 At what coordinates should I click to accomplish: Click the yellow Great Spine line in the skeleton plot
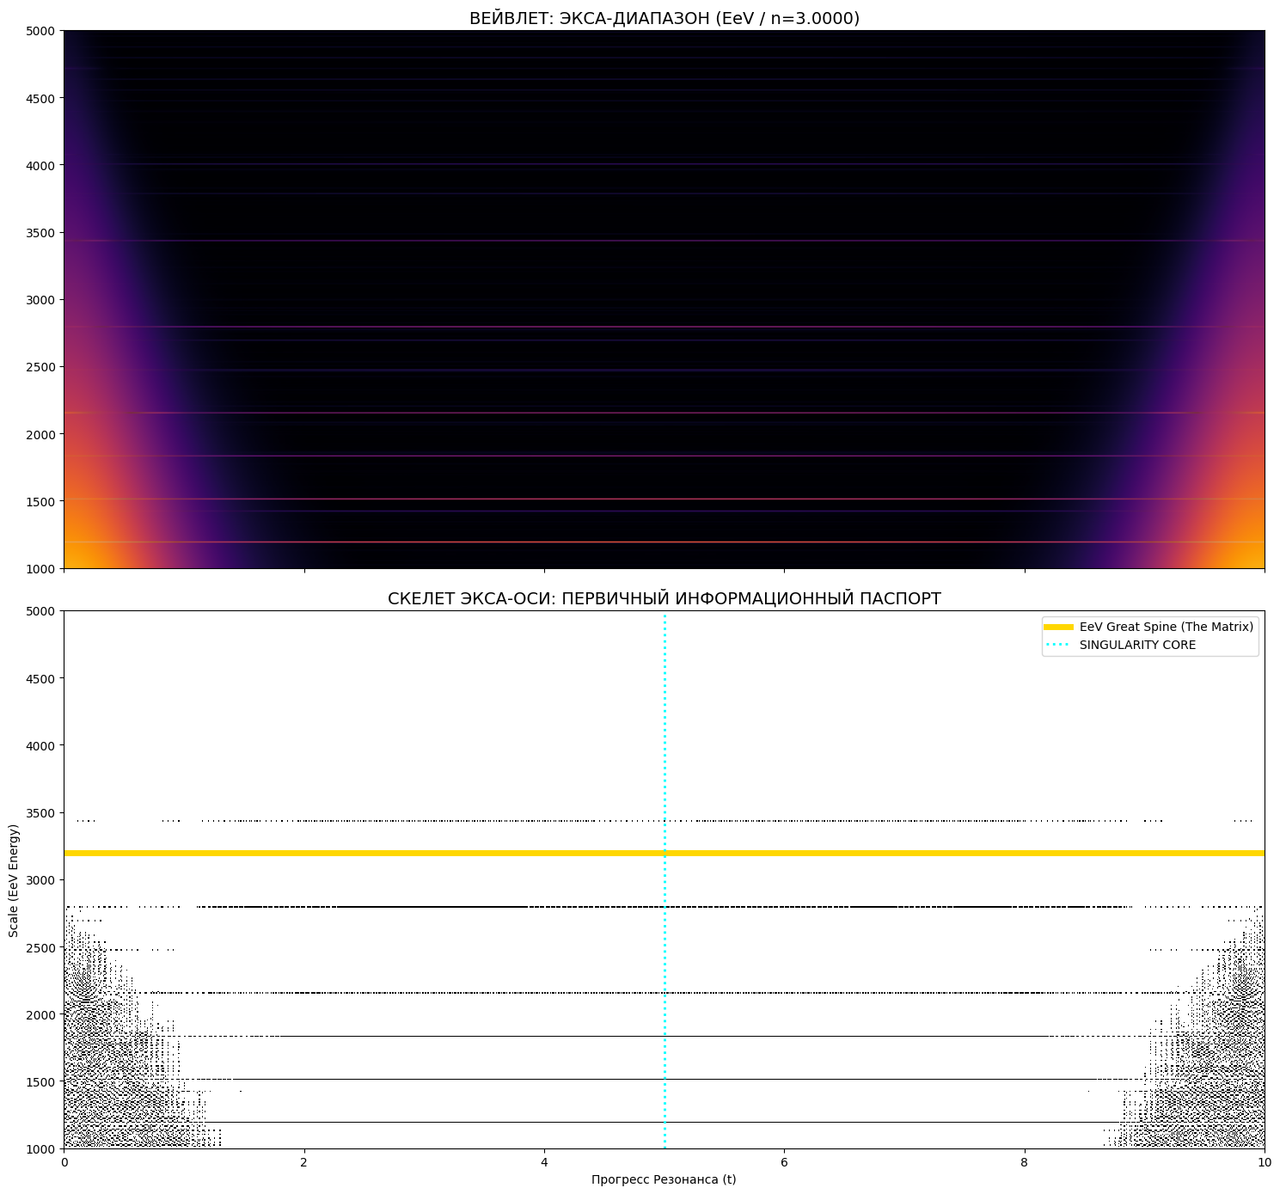[x=664, y=853]
